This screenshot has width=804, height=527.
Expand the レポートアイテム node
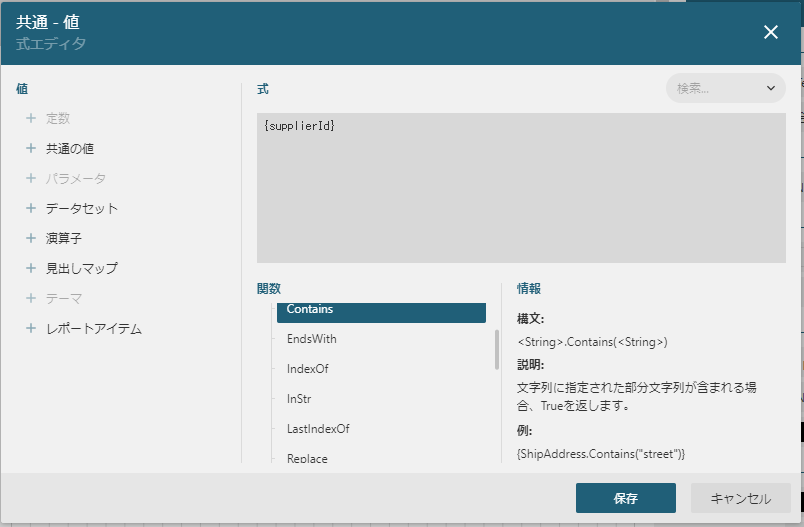click(31, 328)
